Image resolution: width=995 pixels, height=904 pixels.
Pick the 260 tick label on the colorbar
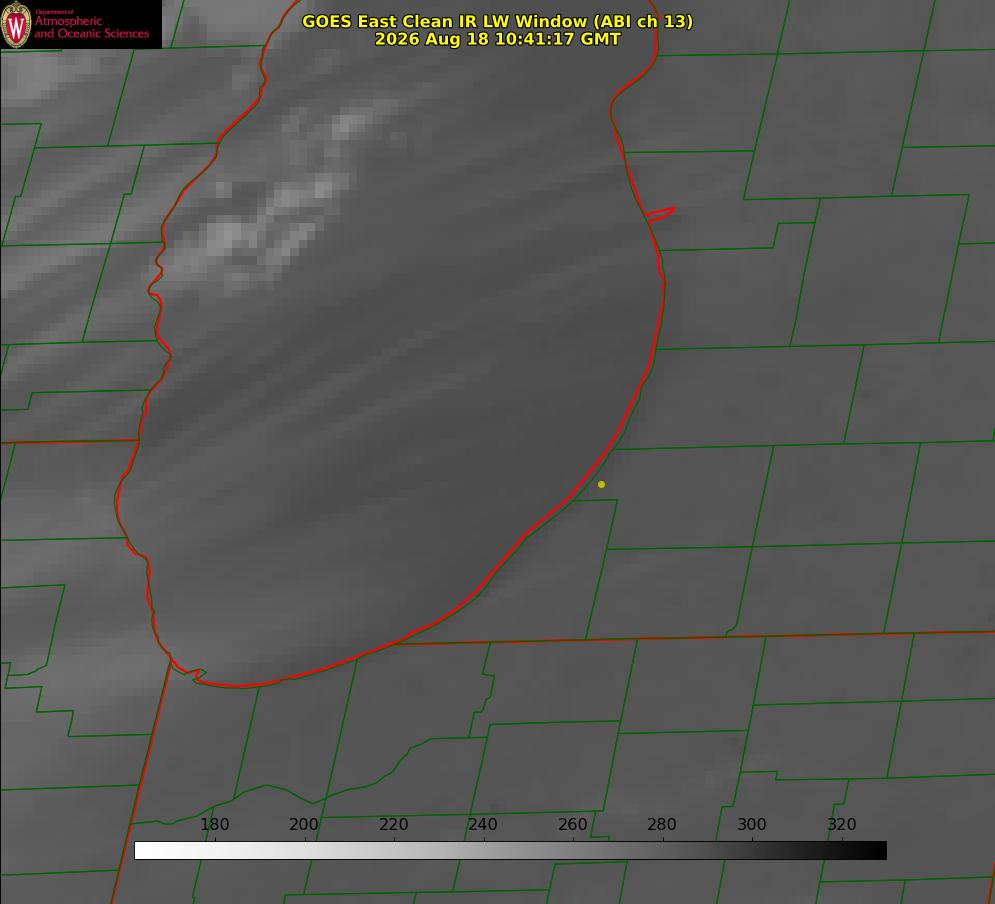(x=572, y=824)
